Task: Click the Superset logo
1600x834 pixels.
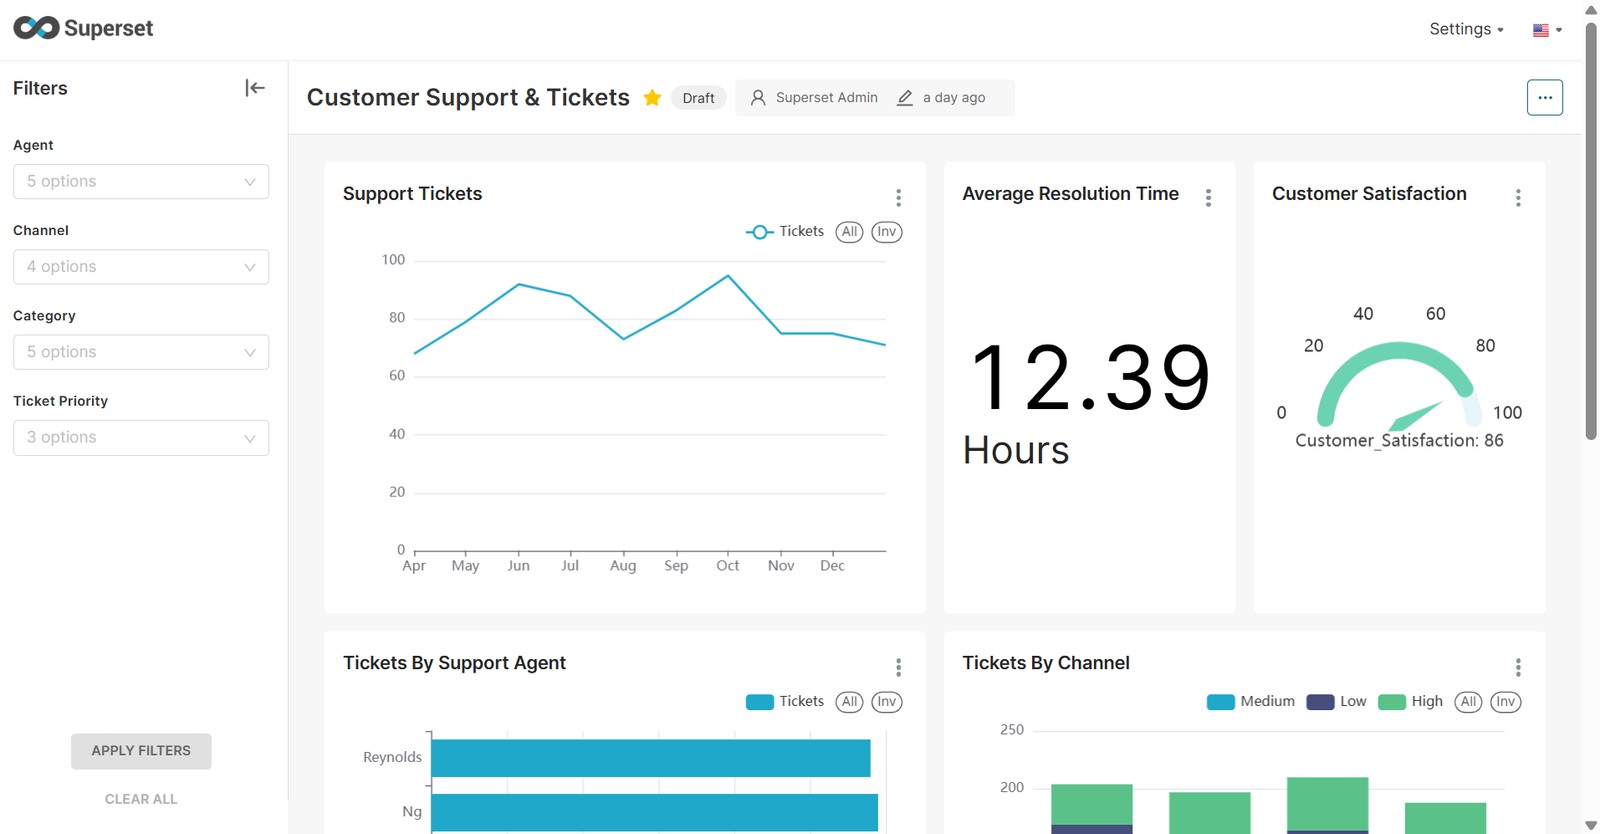Action: tap(84, 28)
